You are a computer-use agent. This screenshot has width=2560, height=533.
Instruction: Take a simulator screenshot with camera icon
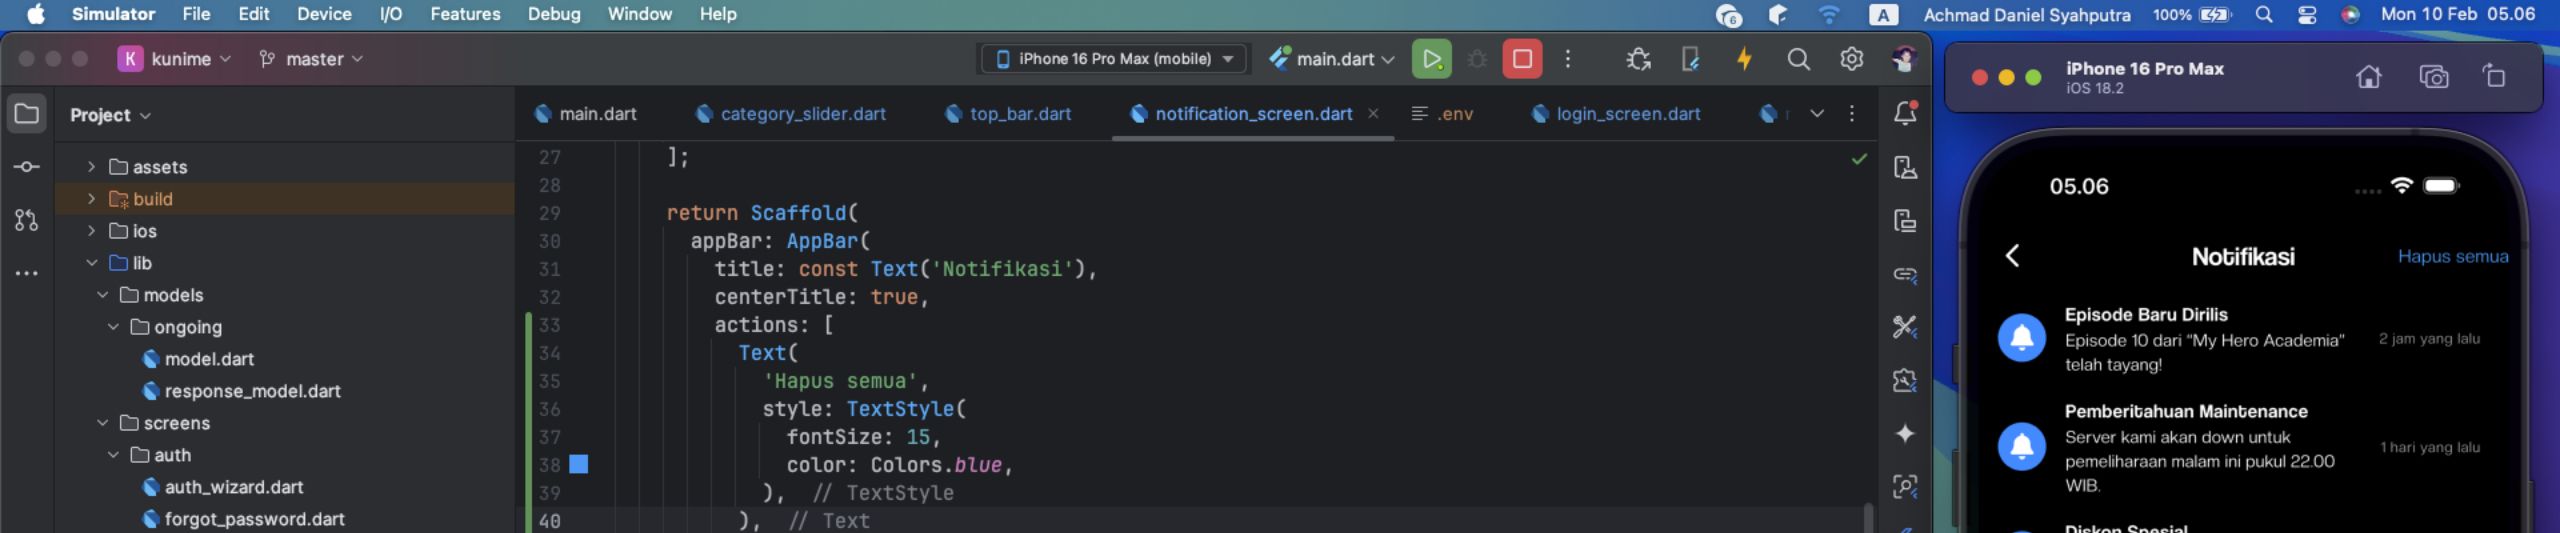click(2433, 77)
